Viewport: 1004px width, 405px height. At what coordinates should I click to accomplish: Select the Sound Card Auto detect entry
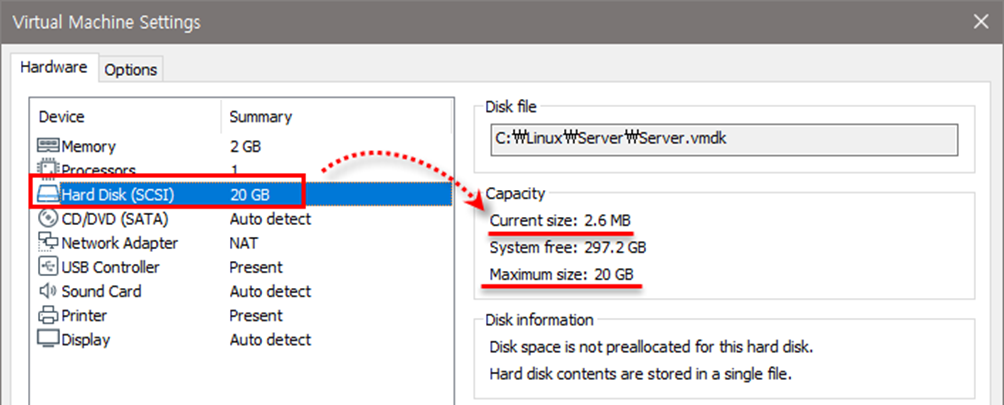(270, 291)
